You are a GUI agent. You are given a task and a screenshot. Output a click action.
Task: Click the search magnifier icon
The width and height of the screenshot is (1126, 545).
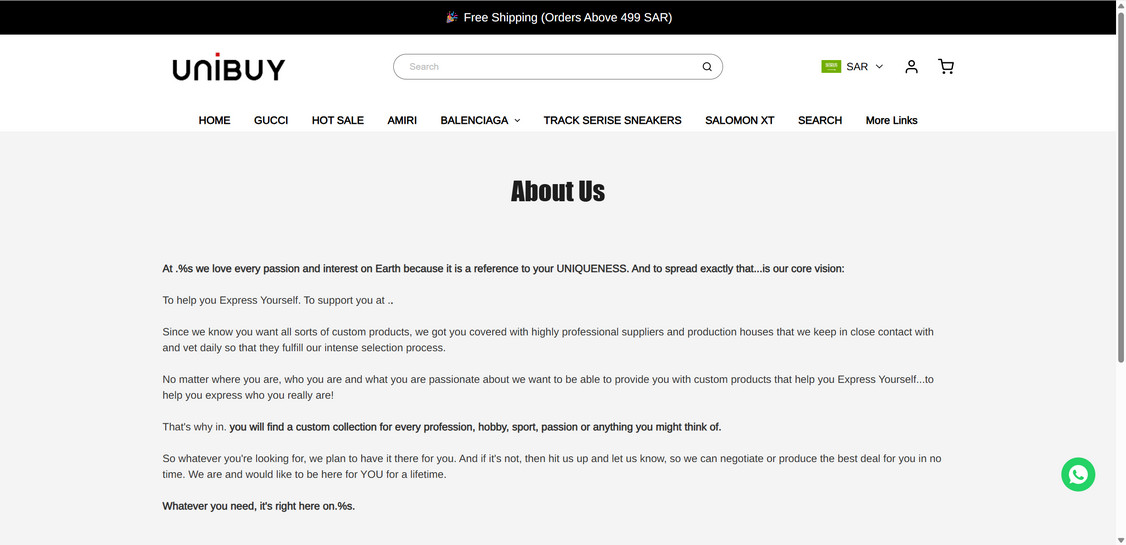(707, 67)
